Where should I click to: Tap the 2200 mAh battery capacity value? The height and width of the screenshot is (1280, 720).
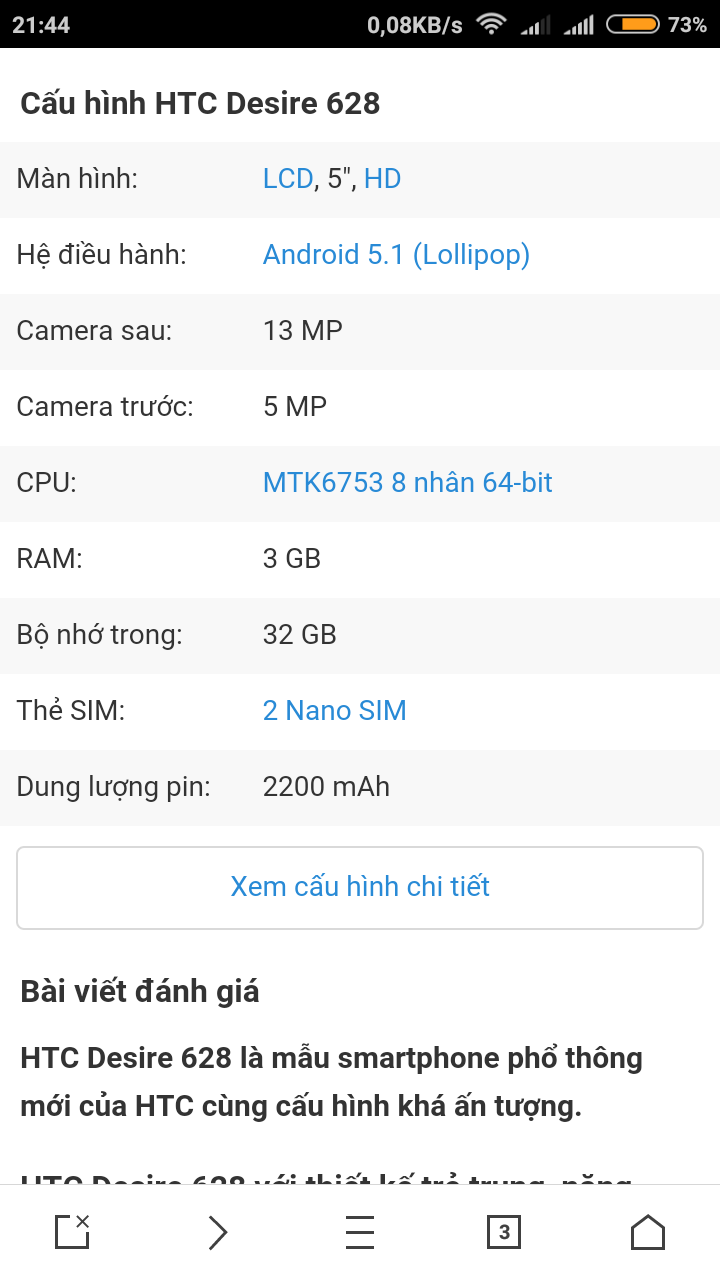point(326,787)
